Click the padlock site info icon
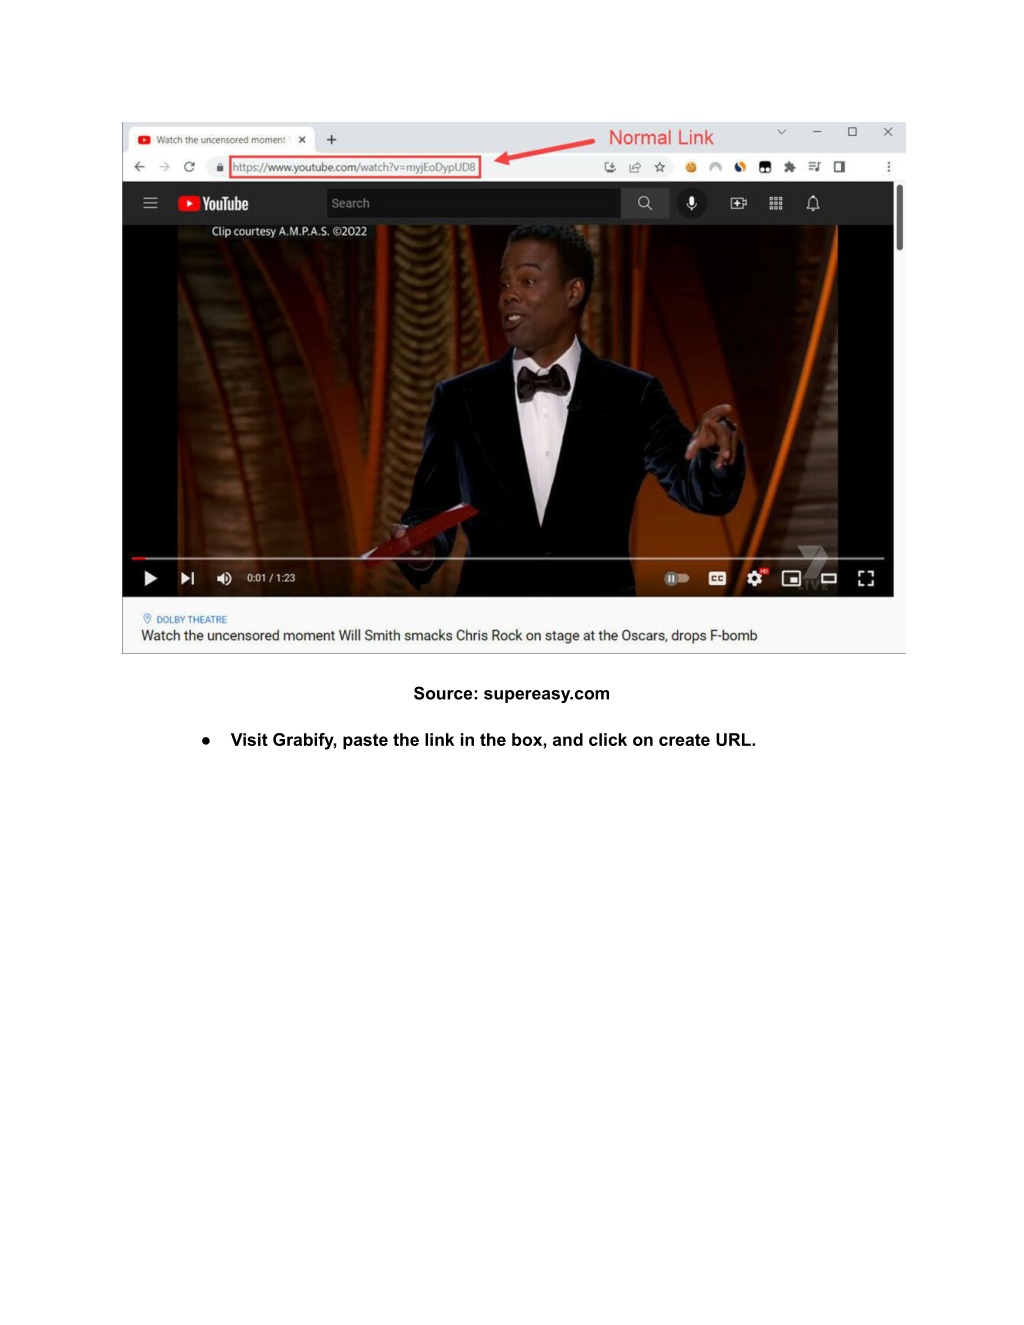 click(220, 168)
